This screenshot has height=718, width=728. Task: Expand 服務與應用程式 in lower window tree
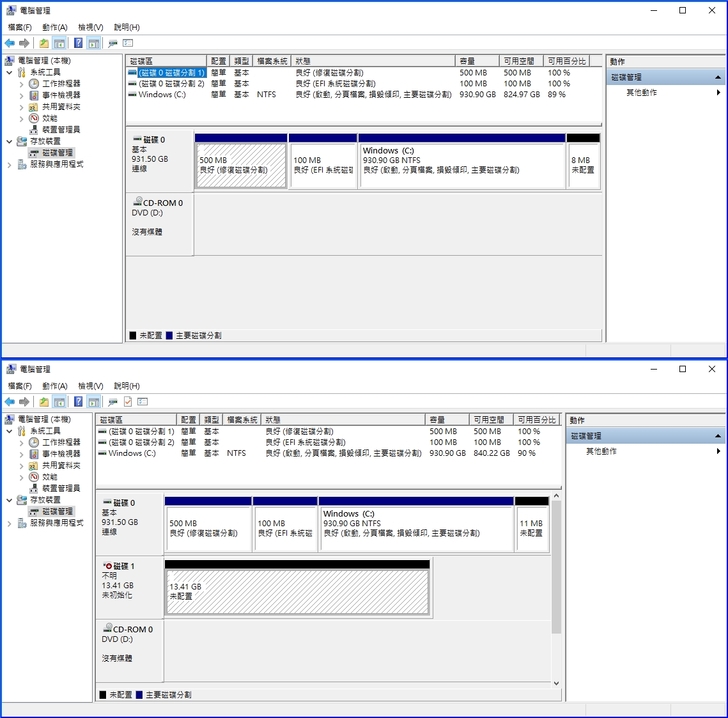coord(10,523)
